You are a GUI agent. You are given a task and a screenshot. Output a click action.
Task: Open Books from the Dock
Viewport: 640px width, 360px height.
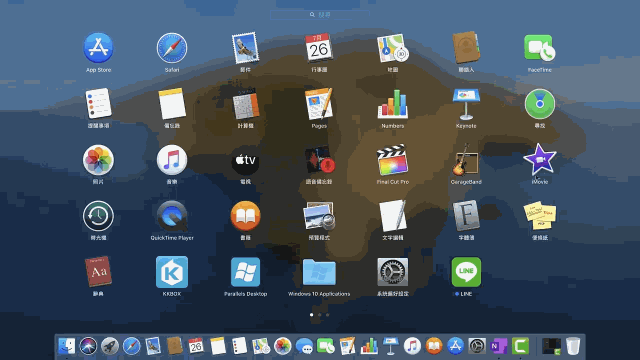click(x=434, y=346)
